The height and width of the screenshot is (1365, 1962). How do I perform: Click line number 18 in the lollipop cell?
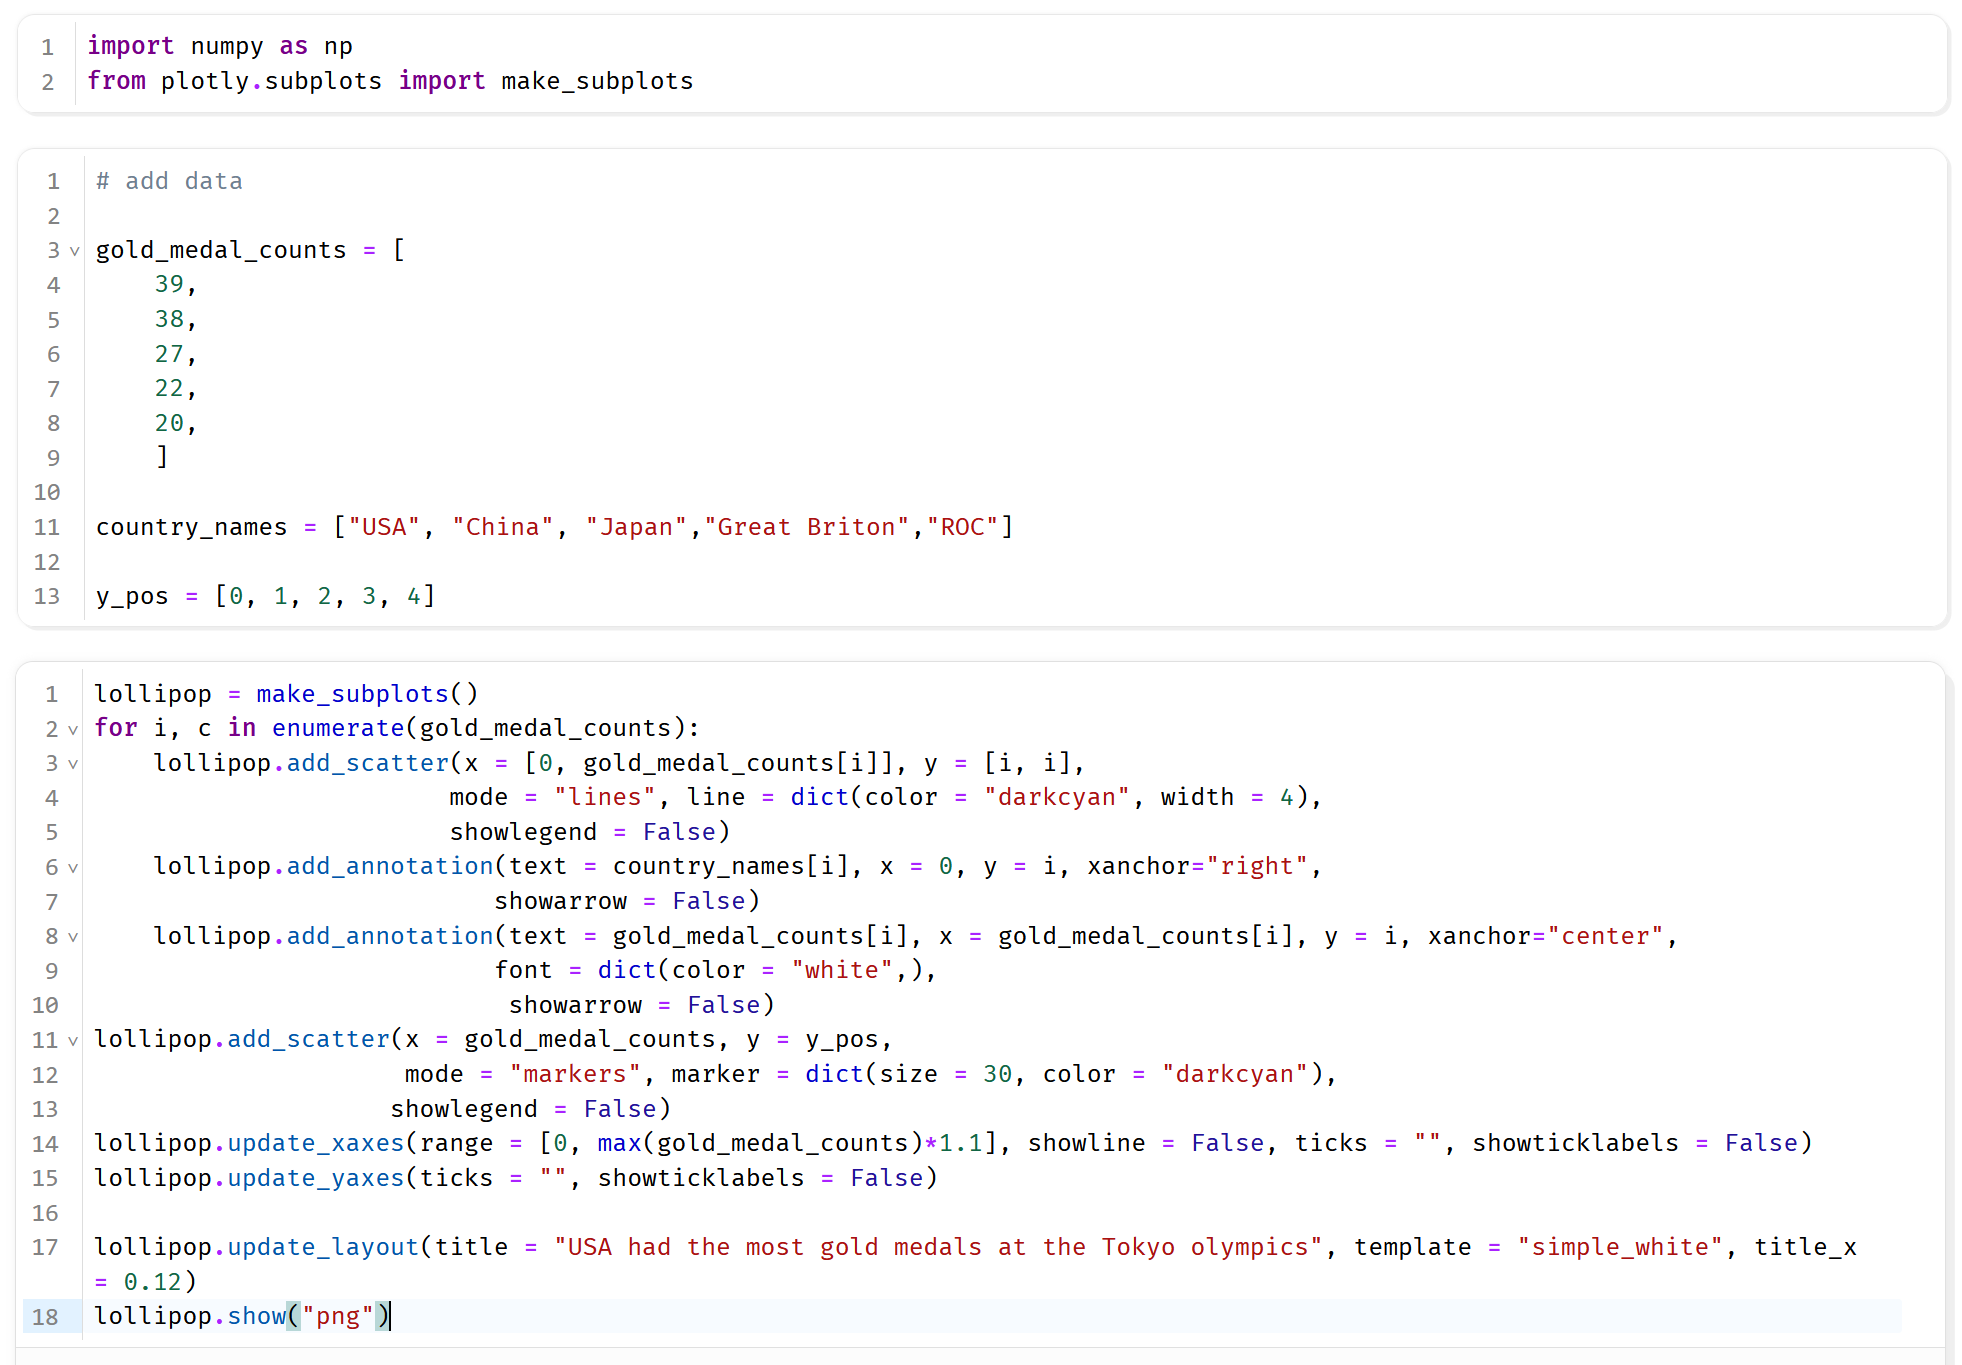(x=45, y=1317)
